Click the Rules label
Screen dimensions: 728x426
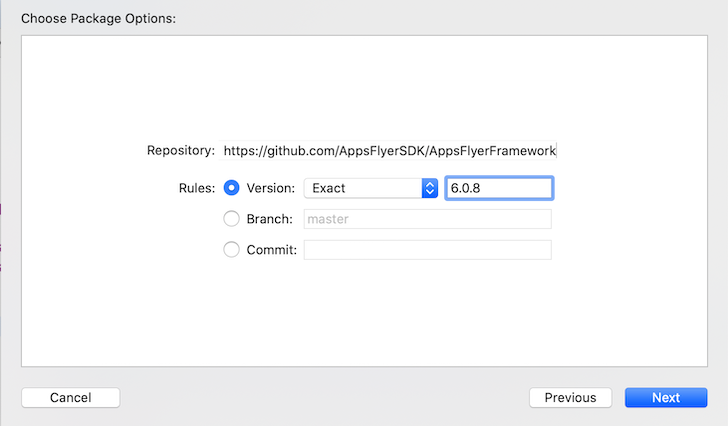pyautogui.click(x=197, y=188)
